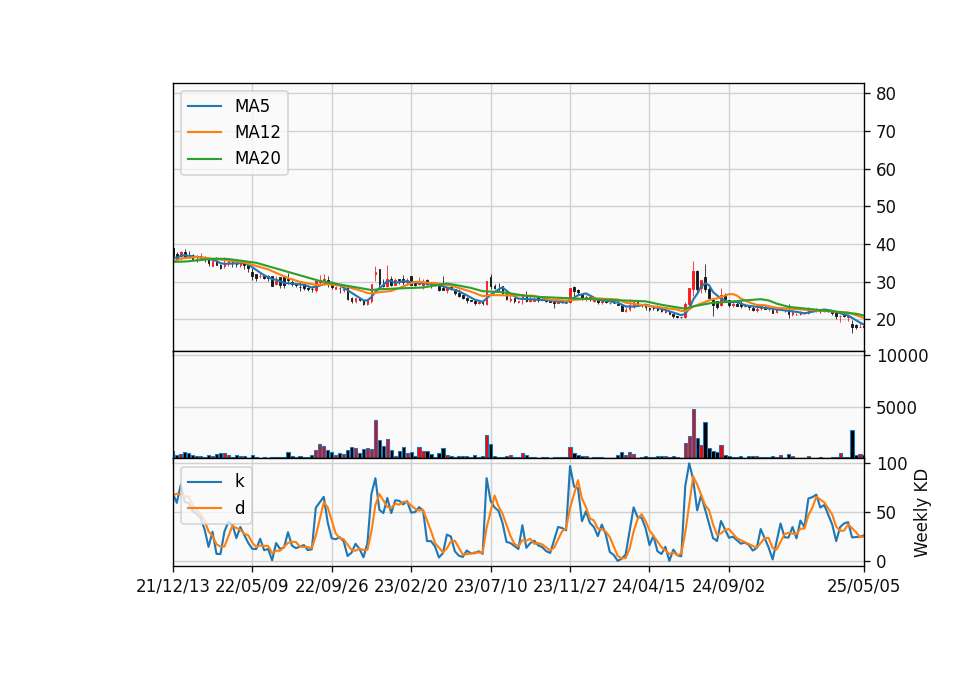The width and height of the screenshot is (960, 690).
Task: Click the 22/05/09 date tick label
Action: [252, 586]
